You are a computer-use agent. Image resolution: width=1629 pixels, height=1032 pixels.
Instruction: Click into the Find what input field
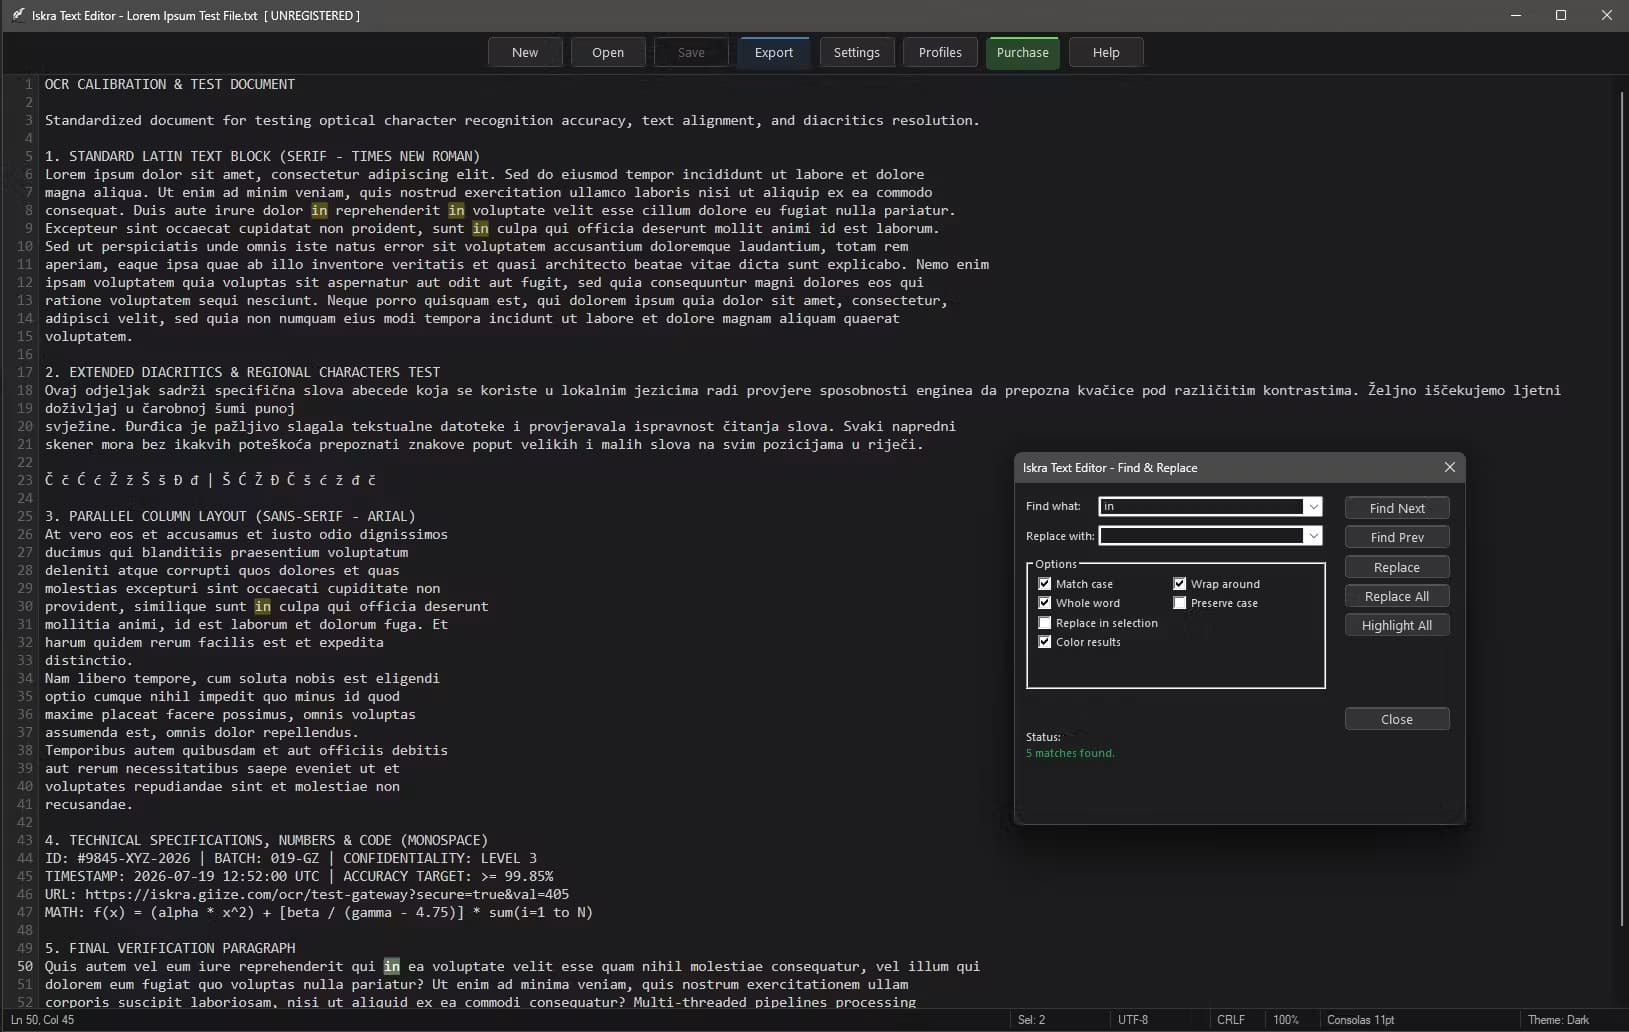tap(1201, 507)
